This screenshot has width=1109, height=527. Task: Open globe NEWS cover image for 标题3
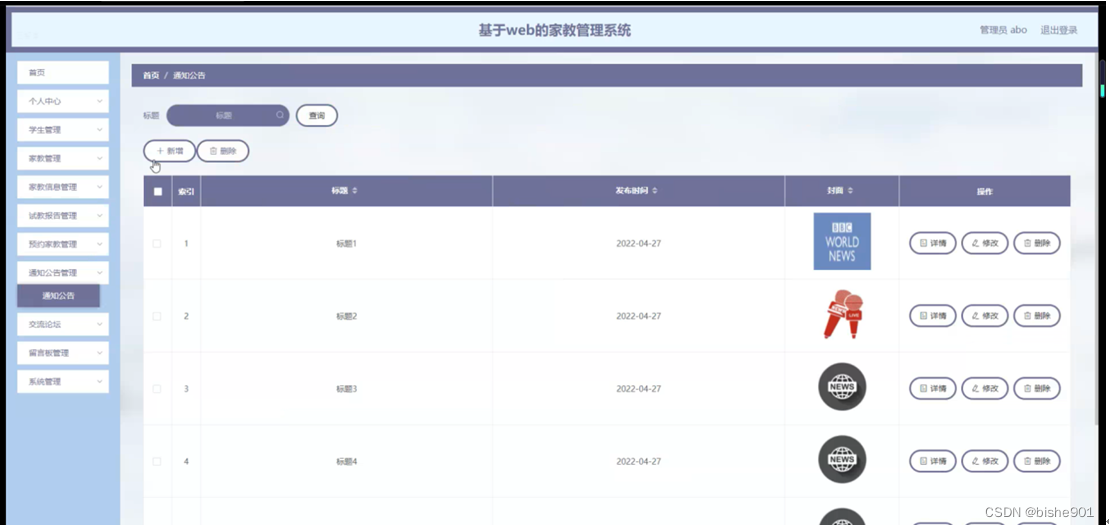coord(842,386)
